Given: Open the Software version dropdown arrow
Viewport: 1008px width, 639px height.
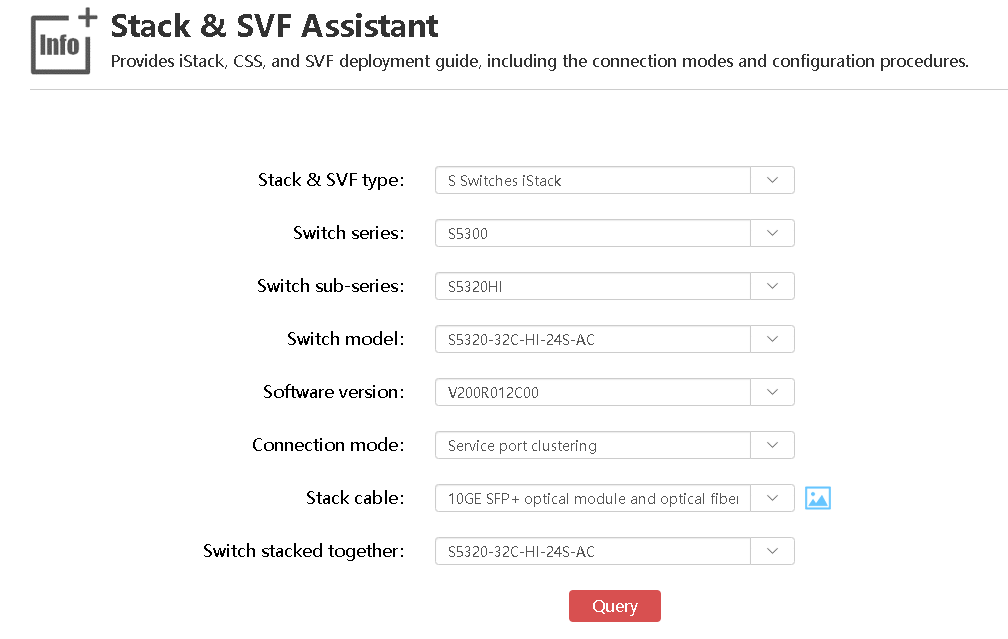Looking at the screenshot, I should pos(773,392).
